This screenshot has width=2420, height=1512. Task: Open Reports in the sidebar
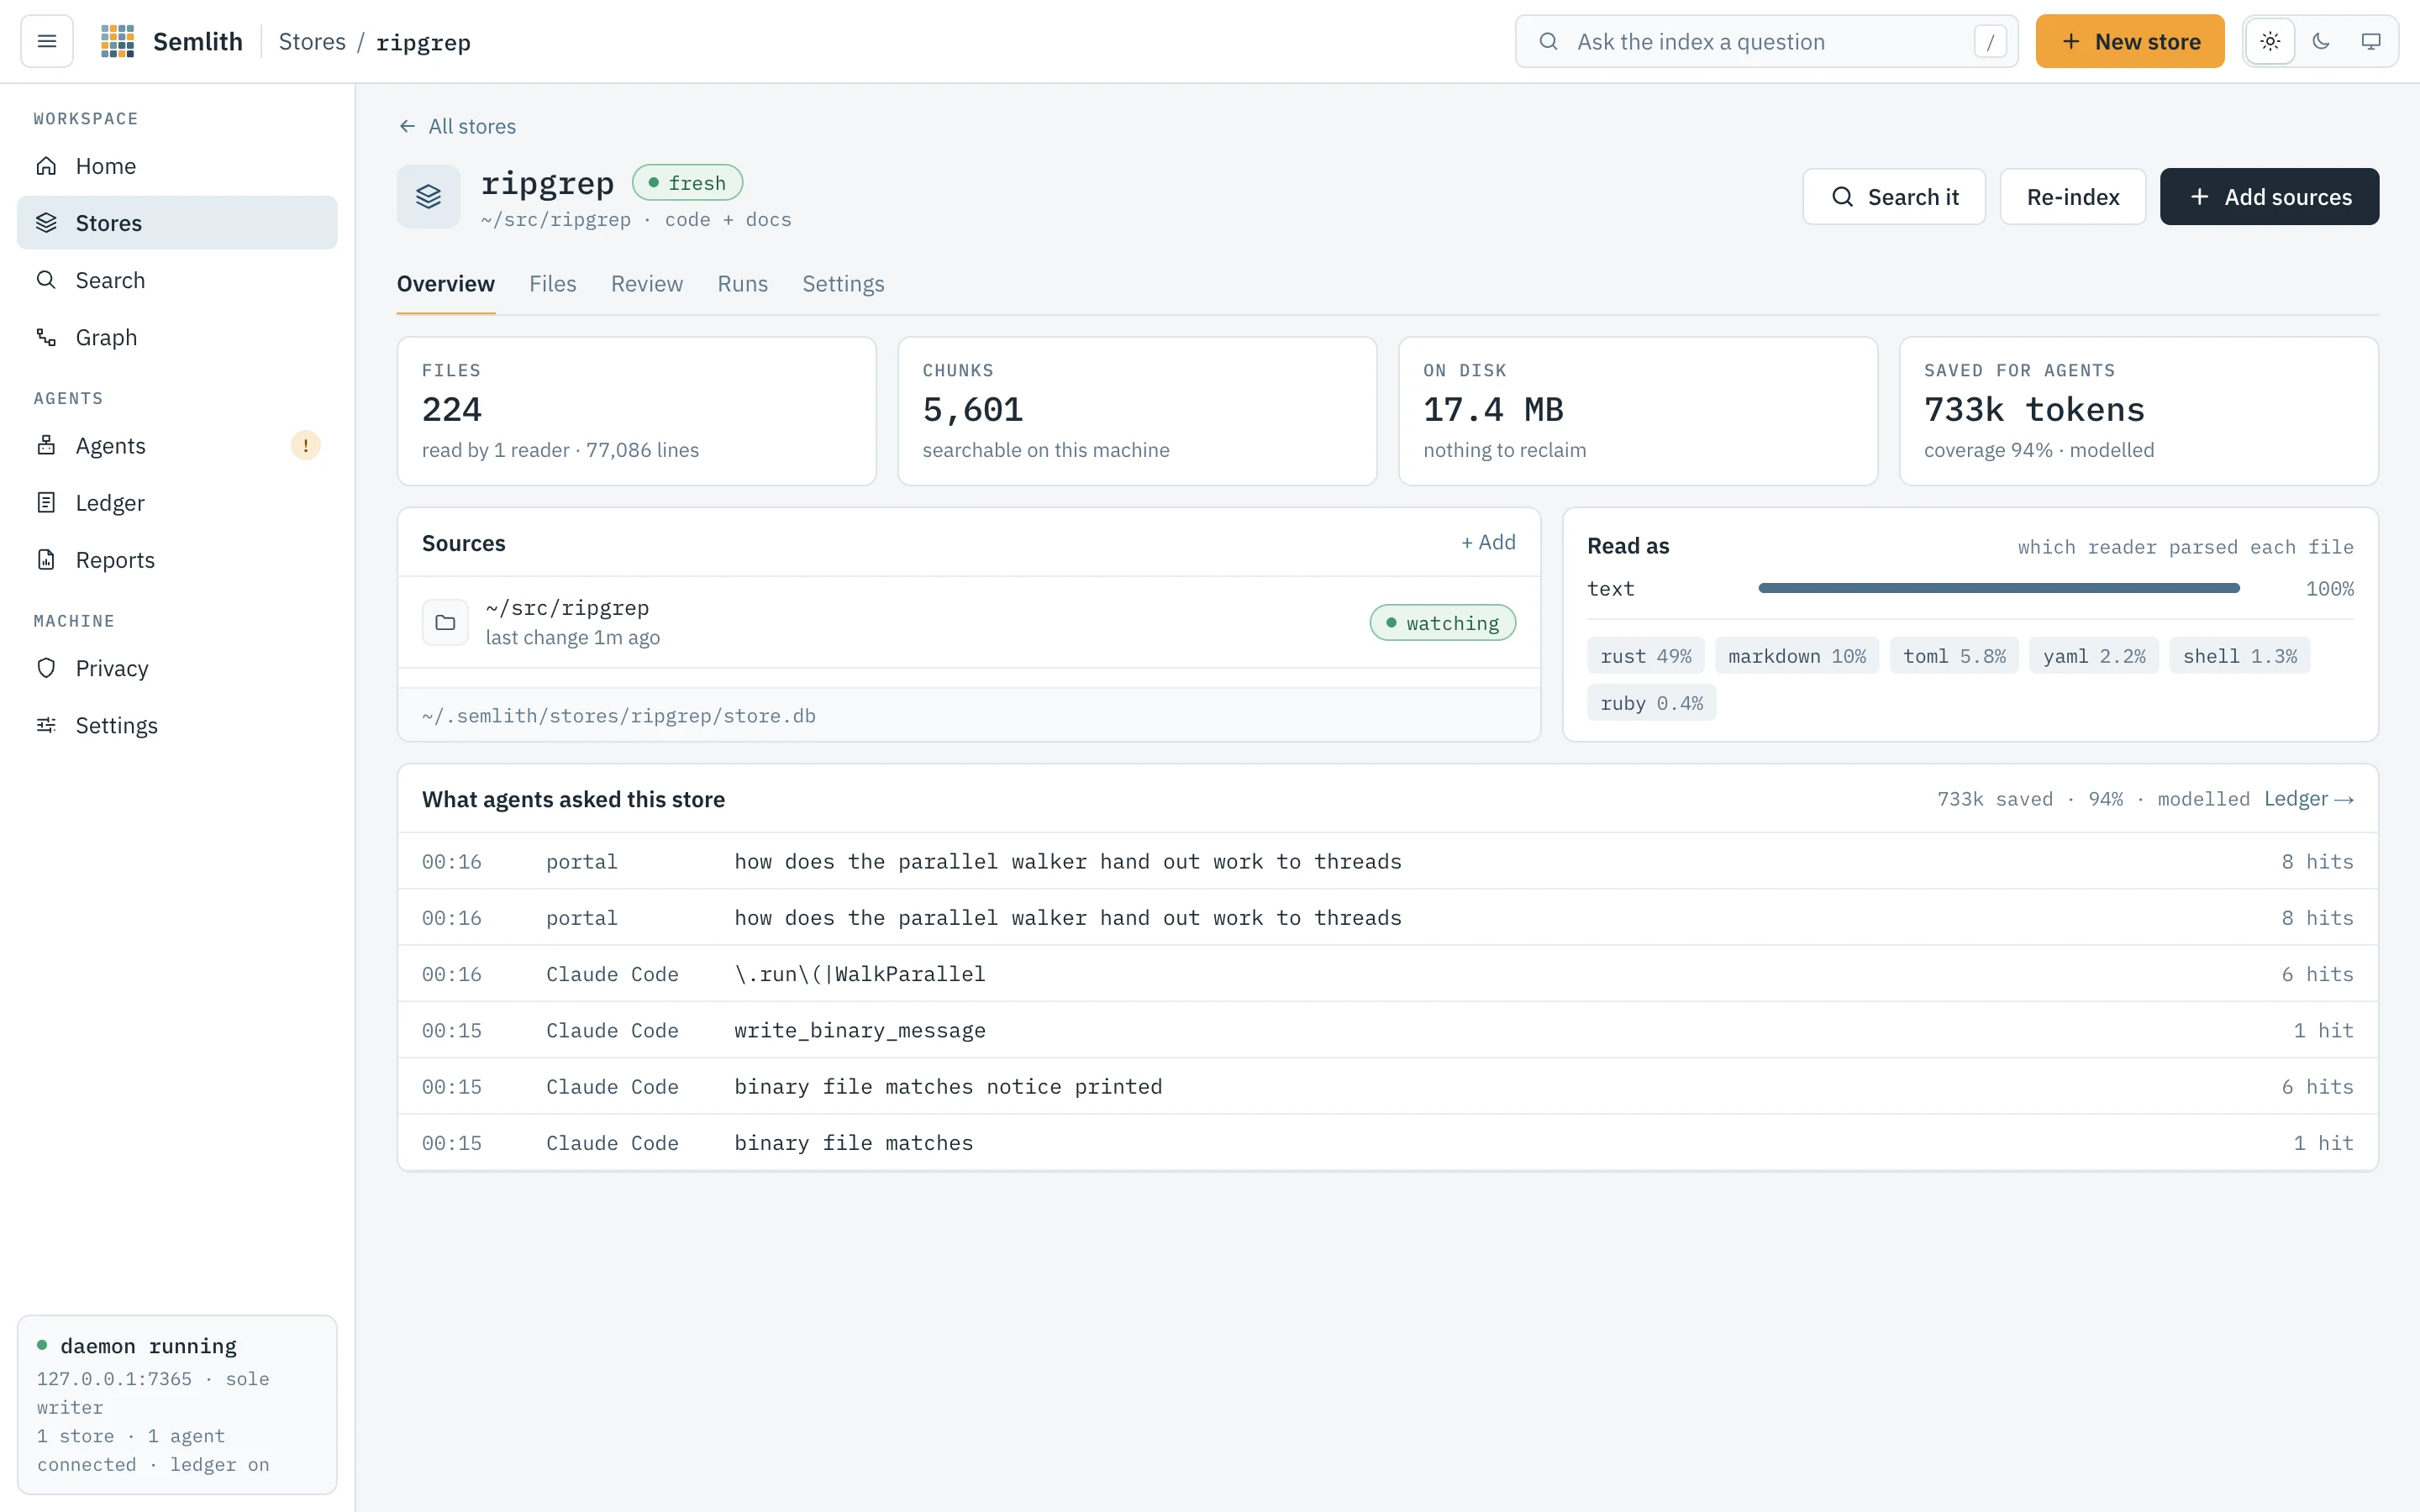[x=177, y=560]
